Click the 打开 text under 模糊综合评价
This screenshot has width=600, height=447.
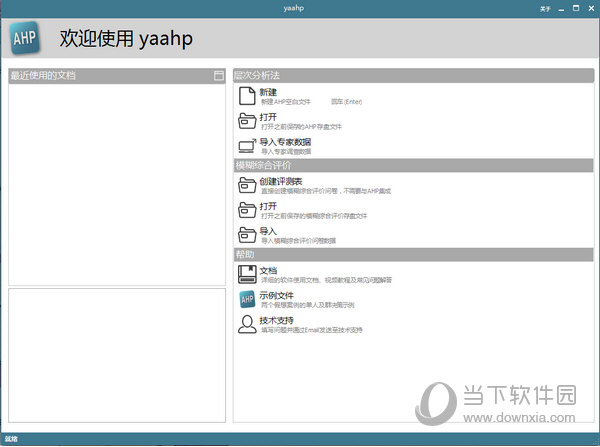pos(268,206)
